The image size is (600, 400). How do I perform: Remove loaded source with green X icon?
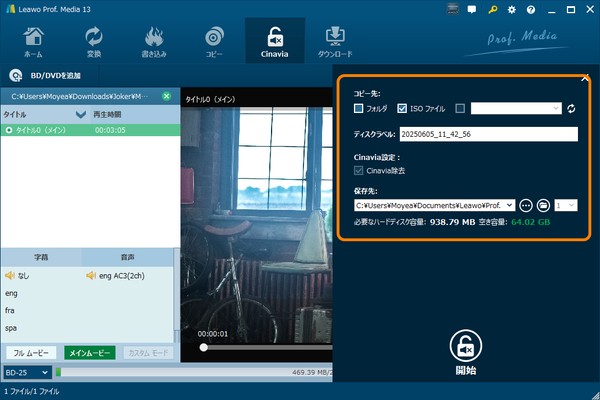tap(166, 96)
